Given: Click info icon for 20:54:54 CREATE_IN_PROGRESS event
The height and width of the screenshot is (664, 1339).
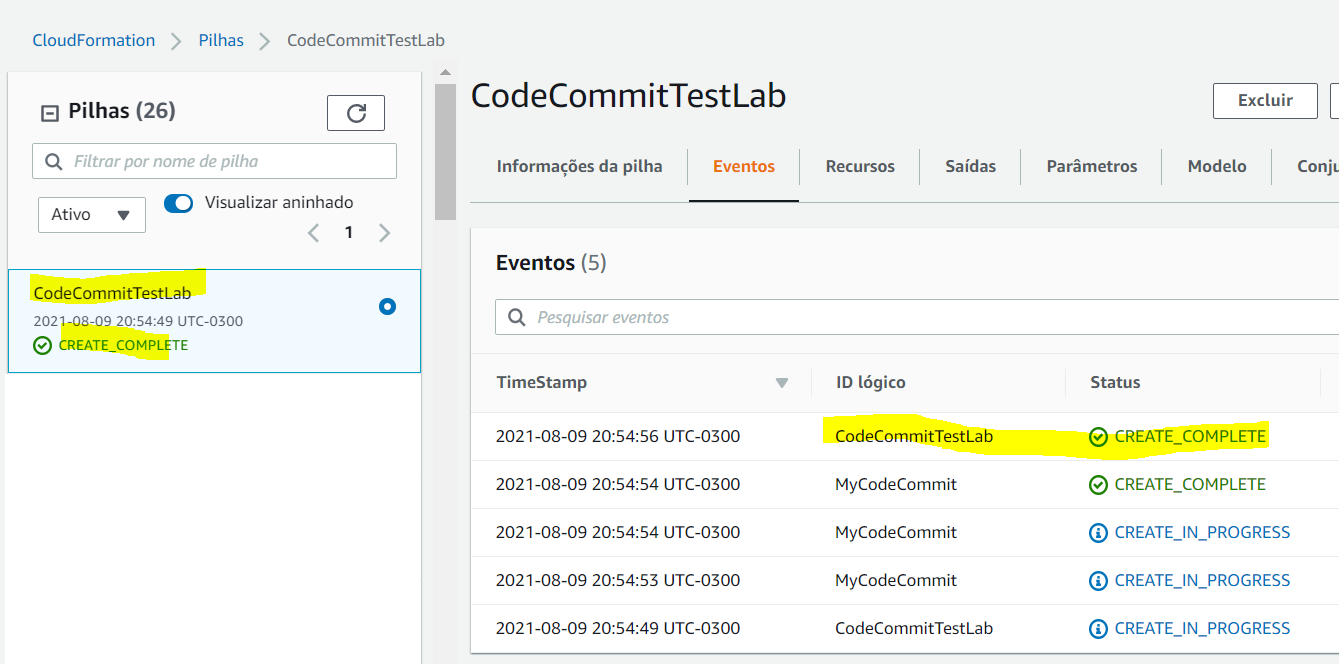Looking at the screenshot, I should point(1098,533).
